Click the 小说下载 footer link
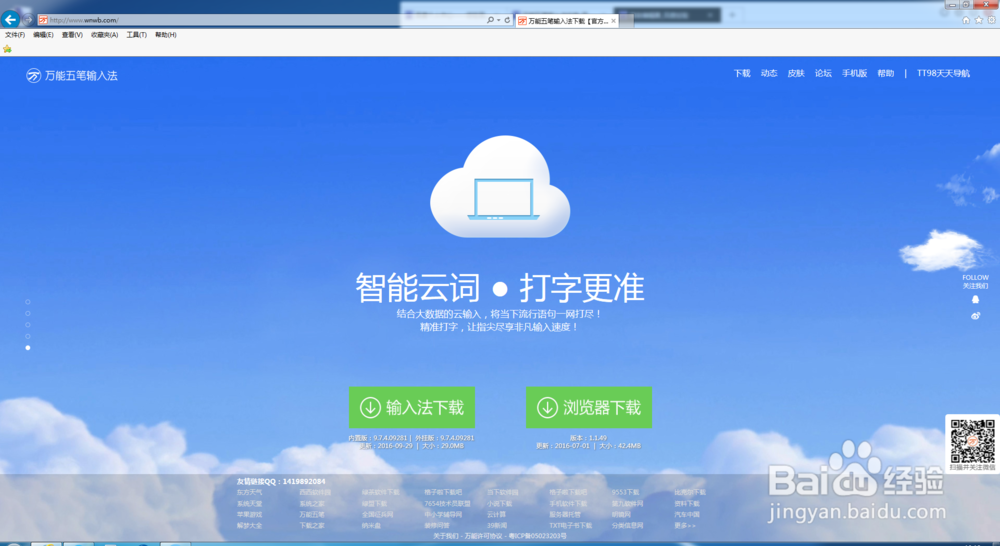The image size is (1000, 546). pos(500,504)
